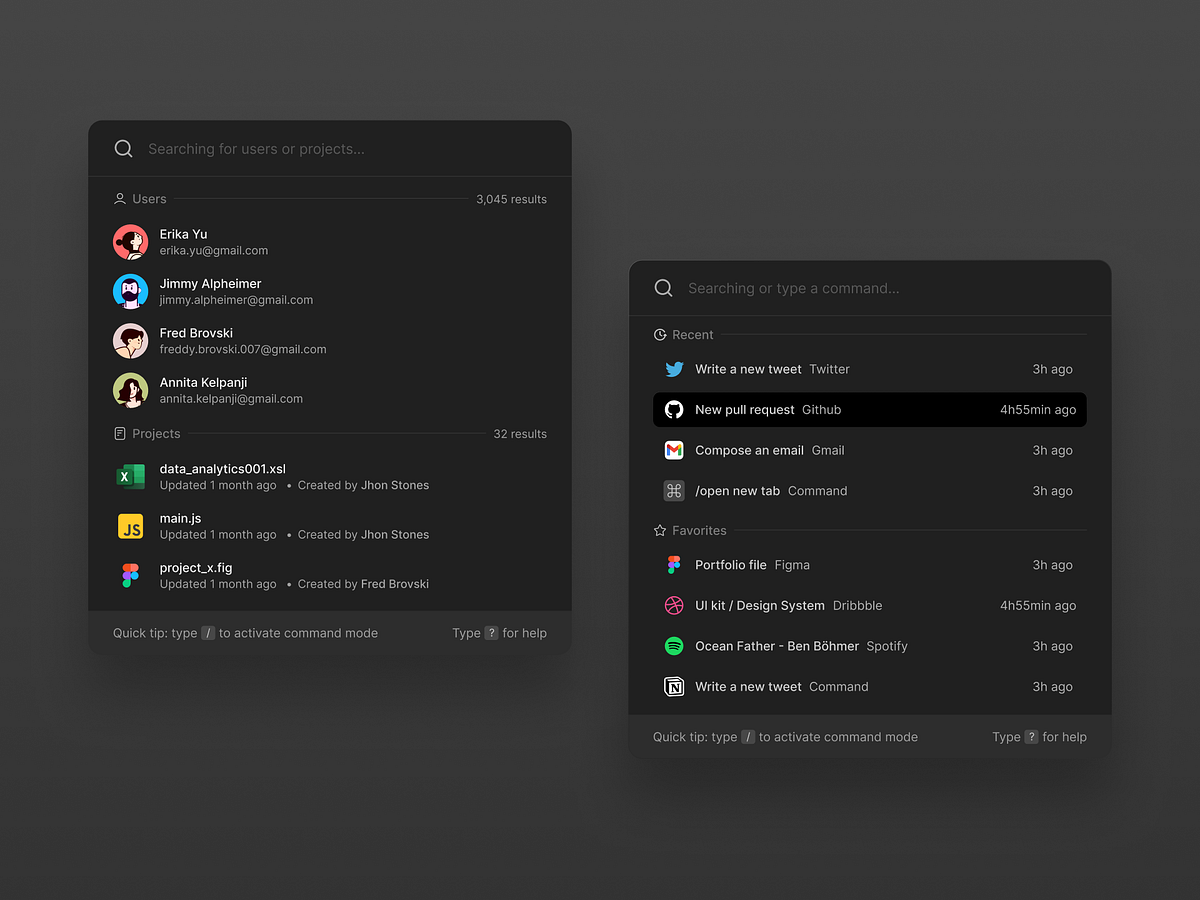Select Erika Yu's avatar

130,242
